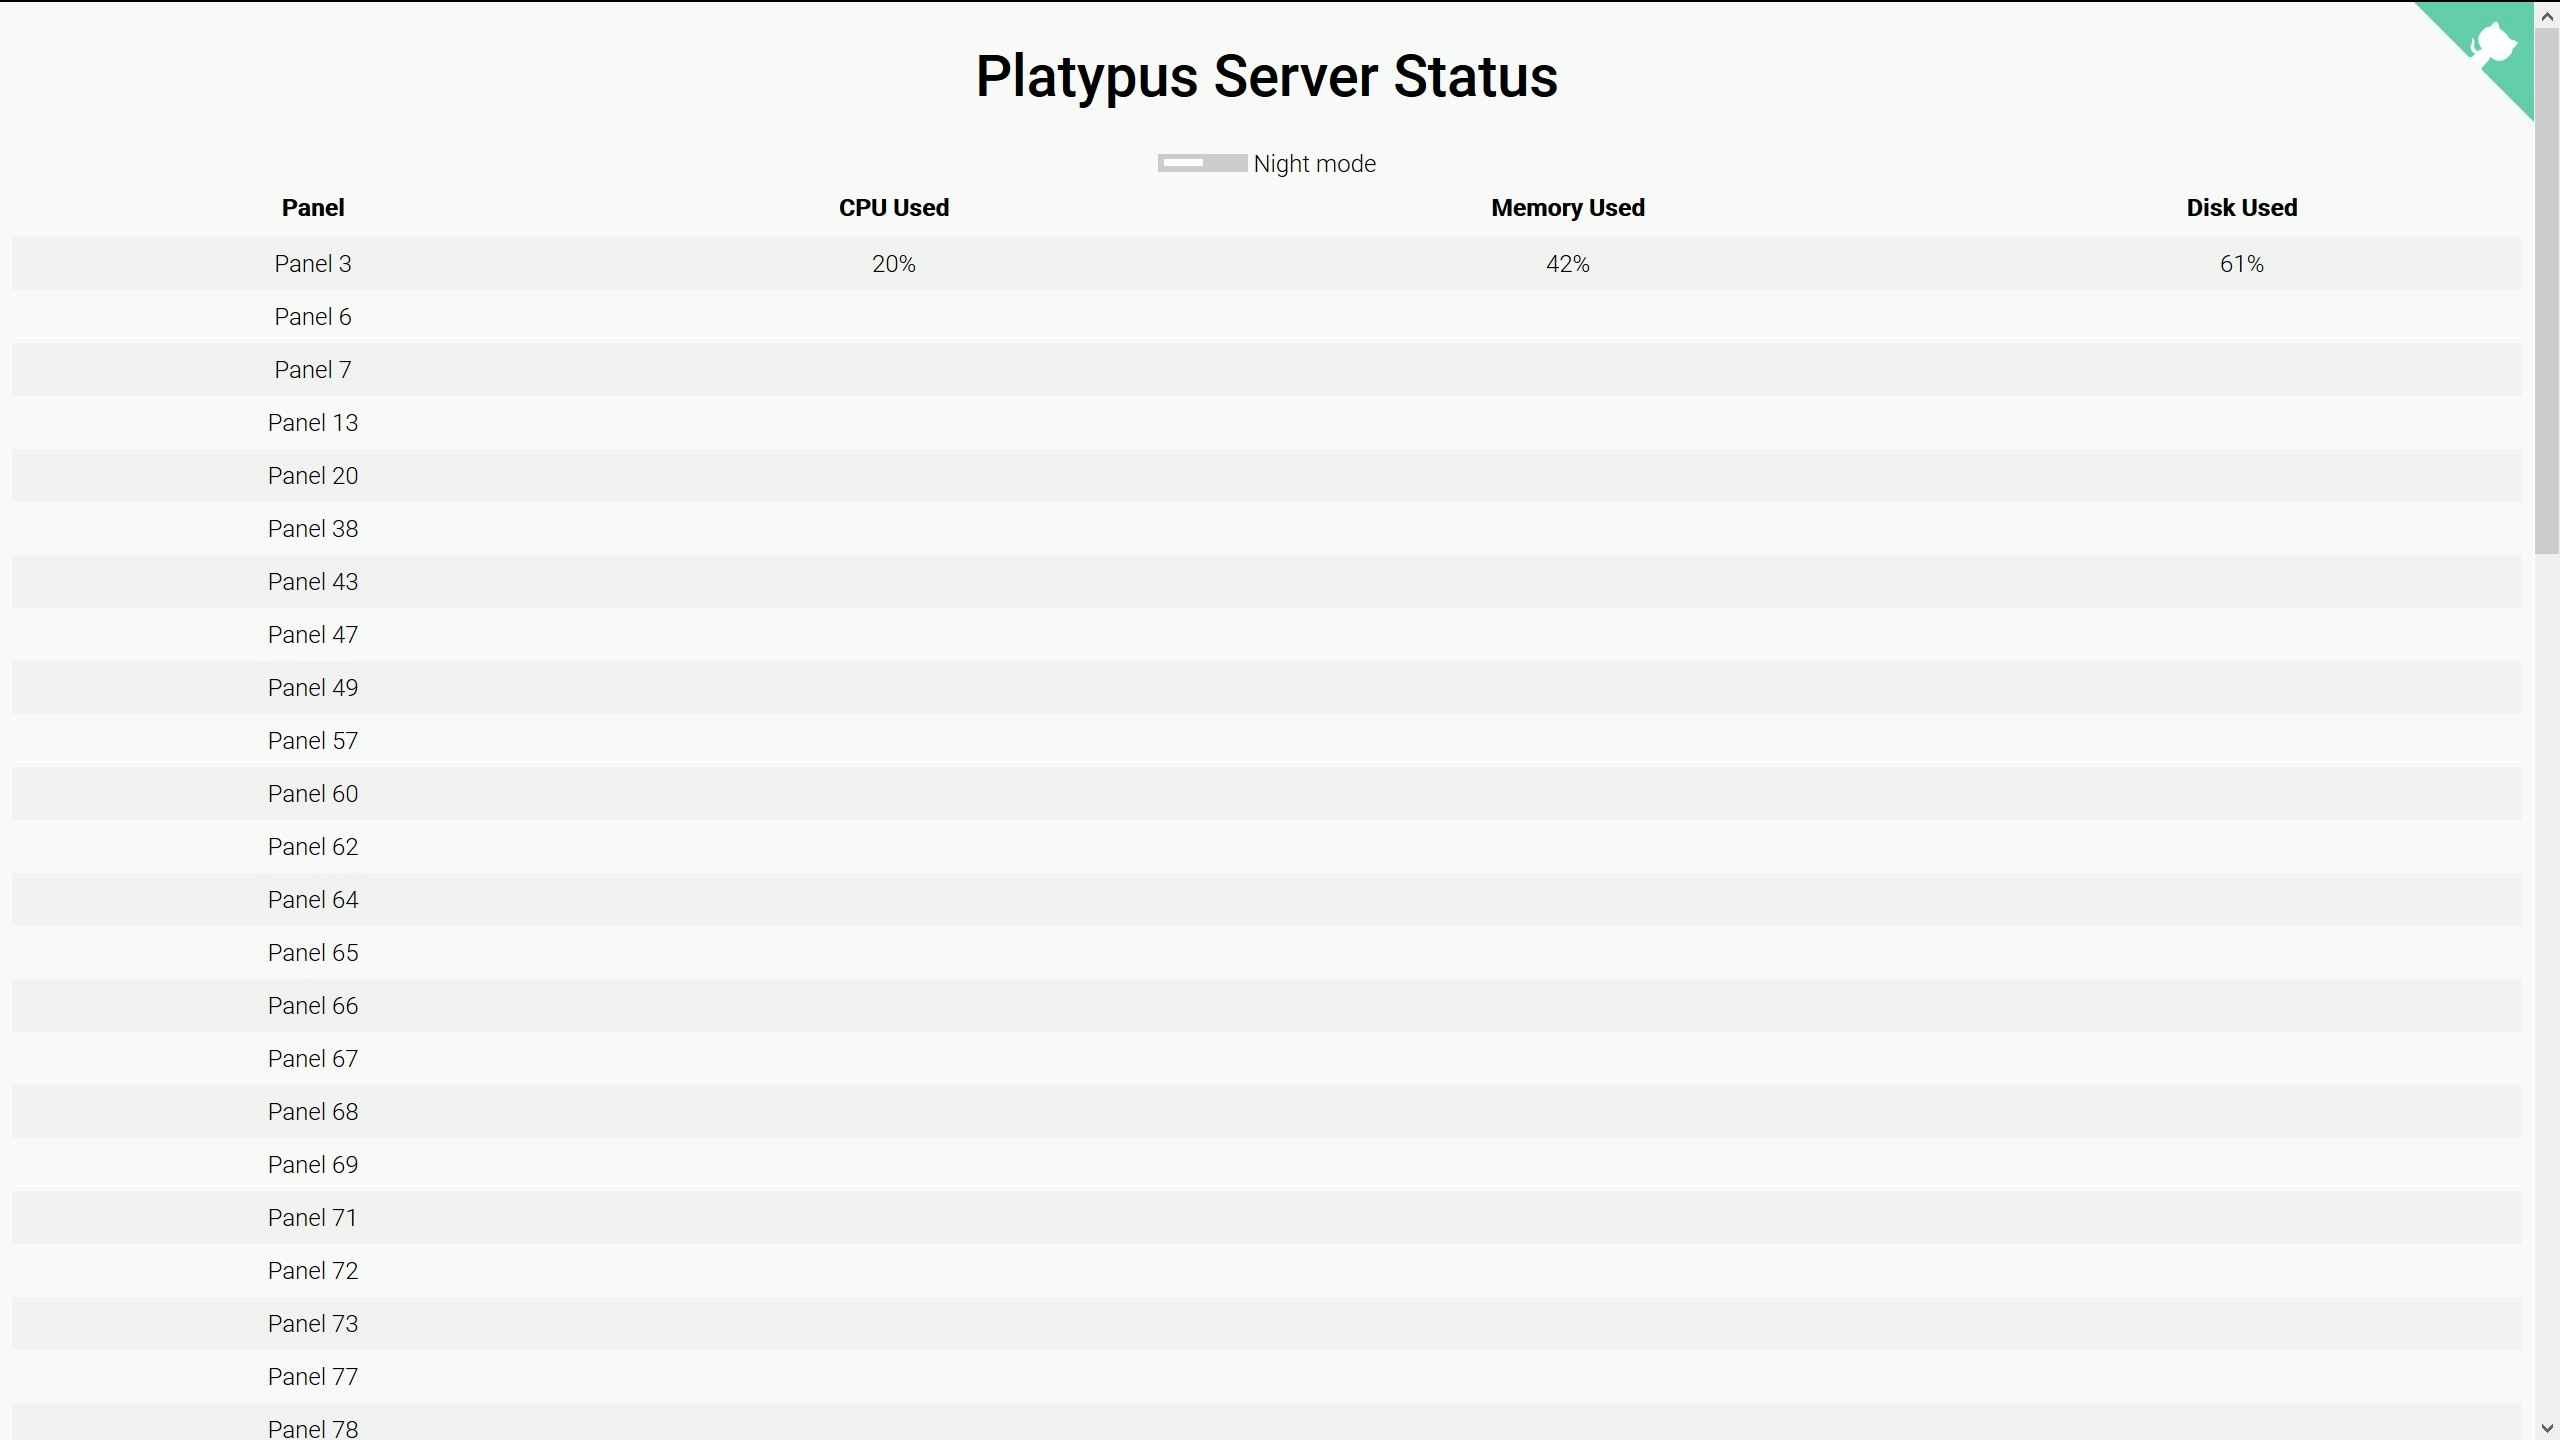Click the Platypus Server Status title
The height and width of the screenshot is (1440, 2560).
tap(1266, 77)
